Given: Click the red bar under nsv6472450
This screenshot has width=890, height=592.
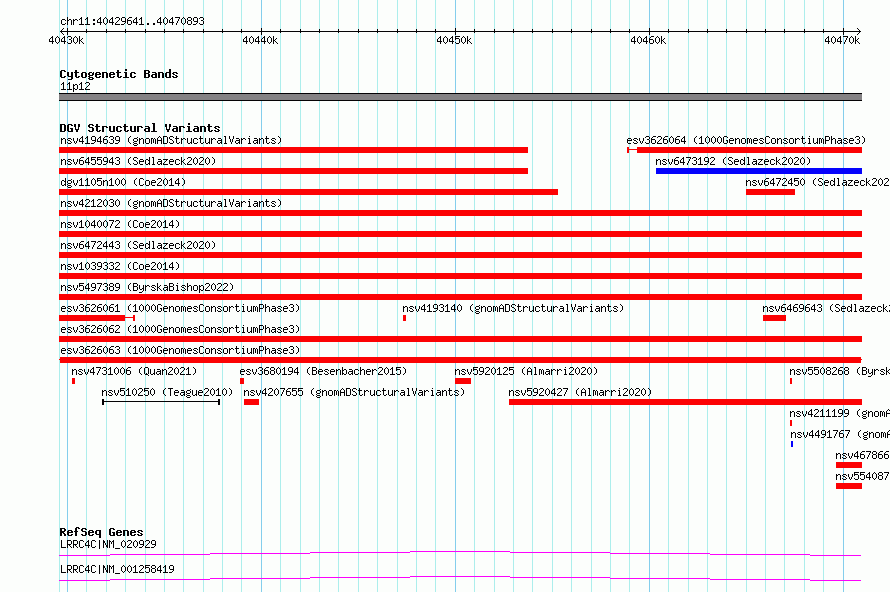Looking at the screenshot, I should point(770,192).
